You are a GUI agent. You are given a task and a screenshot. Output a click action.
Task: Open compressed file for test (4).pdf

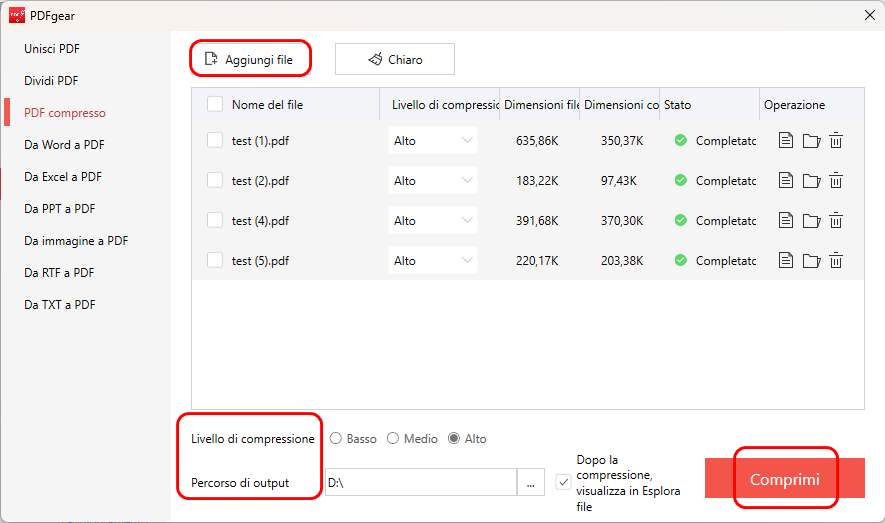pyautogui.click(x=786, y=221)
